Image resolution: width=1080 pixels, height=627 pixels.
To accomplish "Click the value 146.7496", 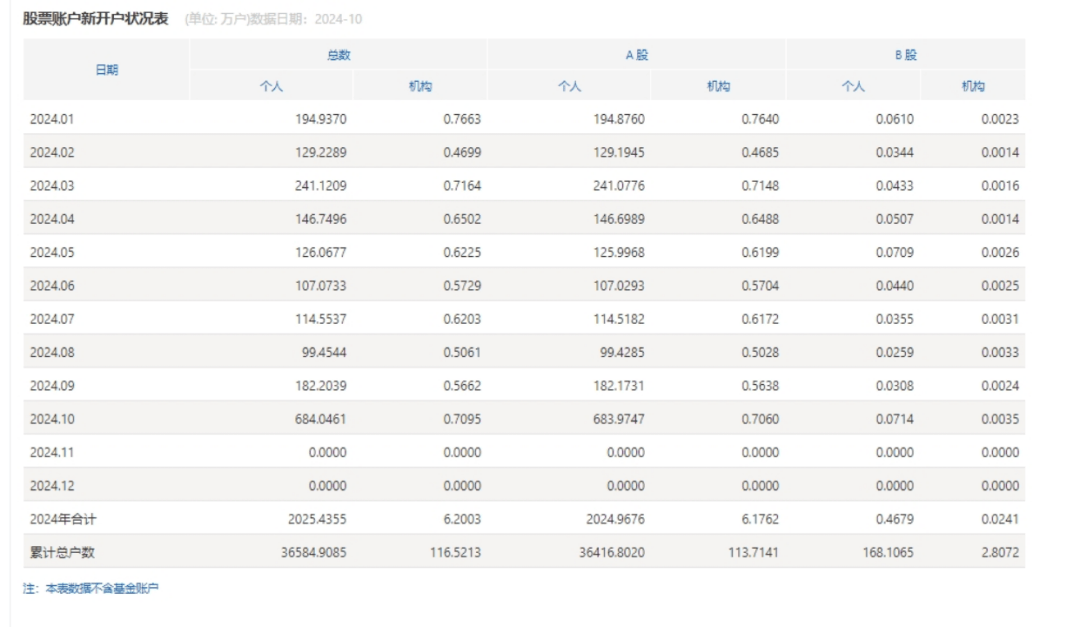I will (321, 219).
